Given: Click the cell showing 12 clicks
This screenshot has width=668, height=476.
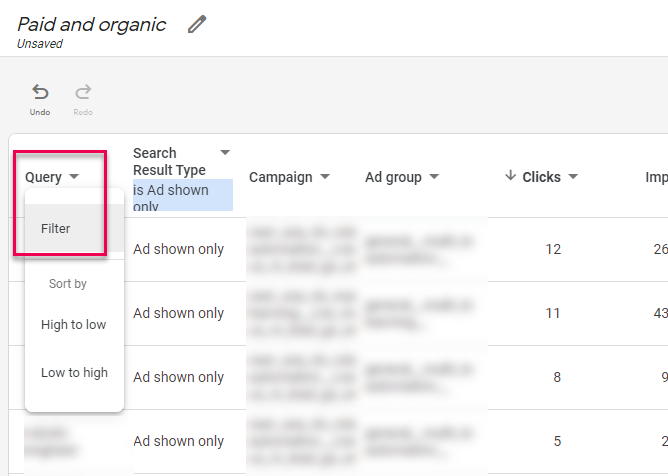Looking at the screenshot, I should (x=553, y=249).
